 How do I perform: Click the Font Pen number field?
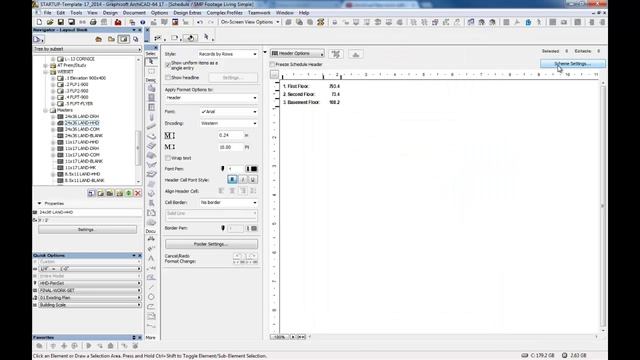point(236,169)
